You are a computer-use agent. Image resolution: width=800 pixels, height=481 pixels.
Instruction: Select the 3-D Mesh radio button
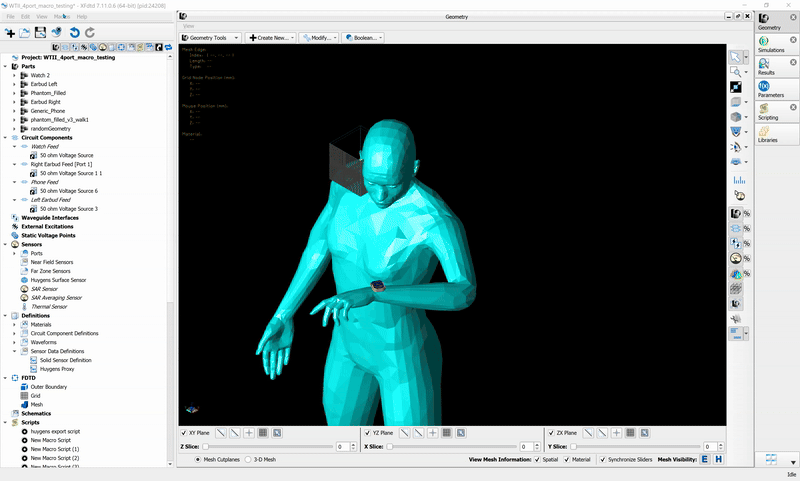[x=247, y=460]
